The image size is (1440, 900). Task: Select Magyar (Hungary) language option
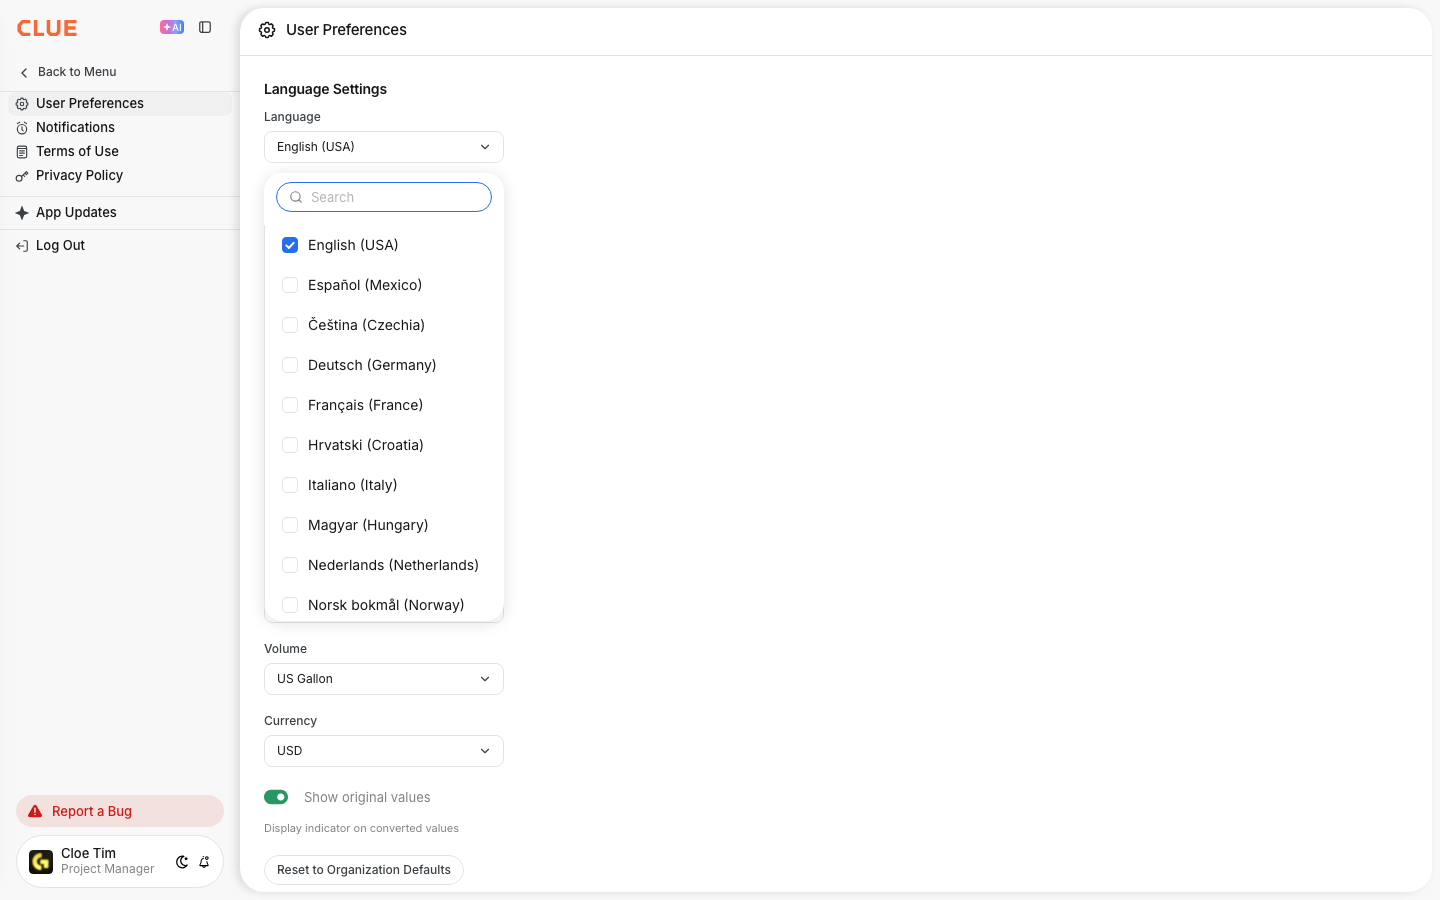click(x=384, y=525)
